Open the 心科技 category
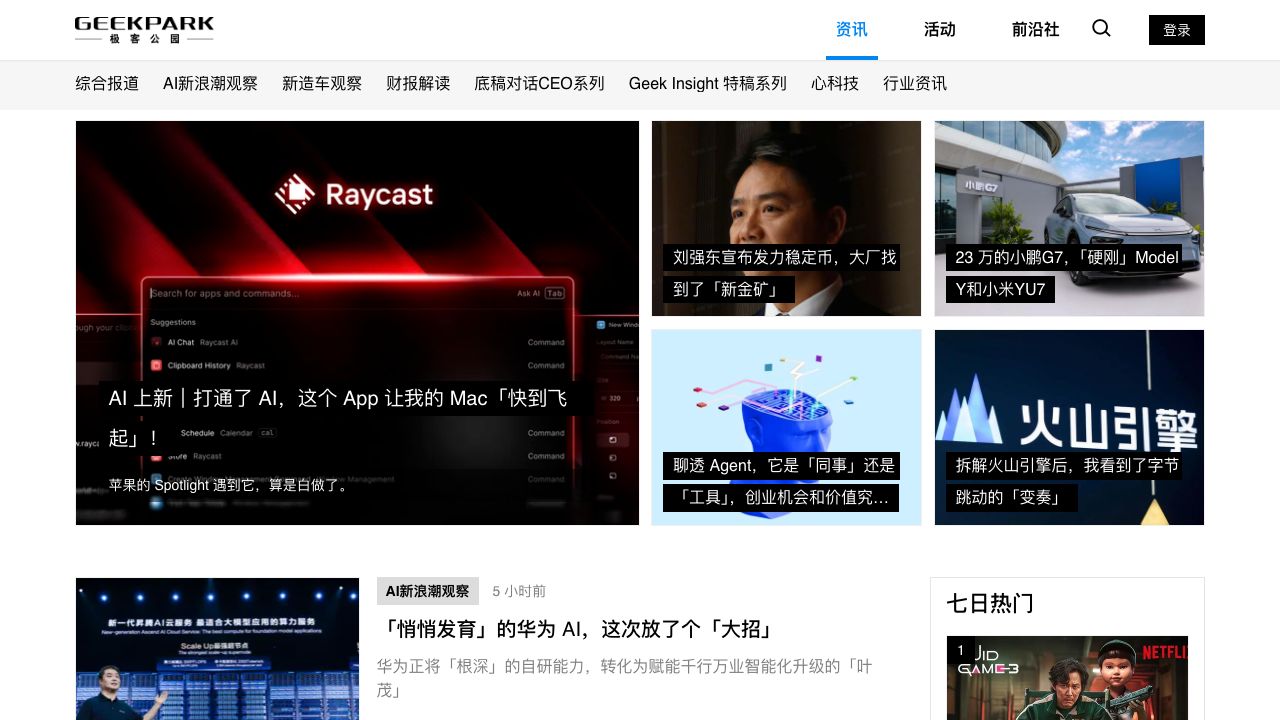 click(x=835, y=84)
